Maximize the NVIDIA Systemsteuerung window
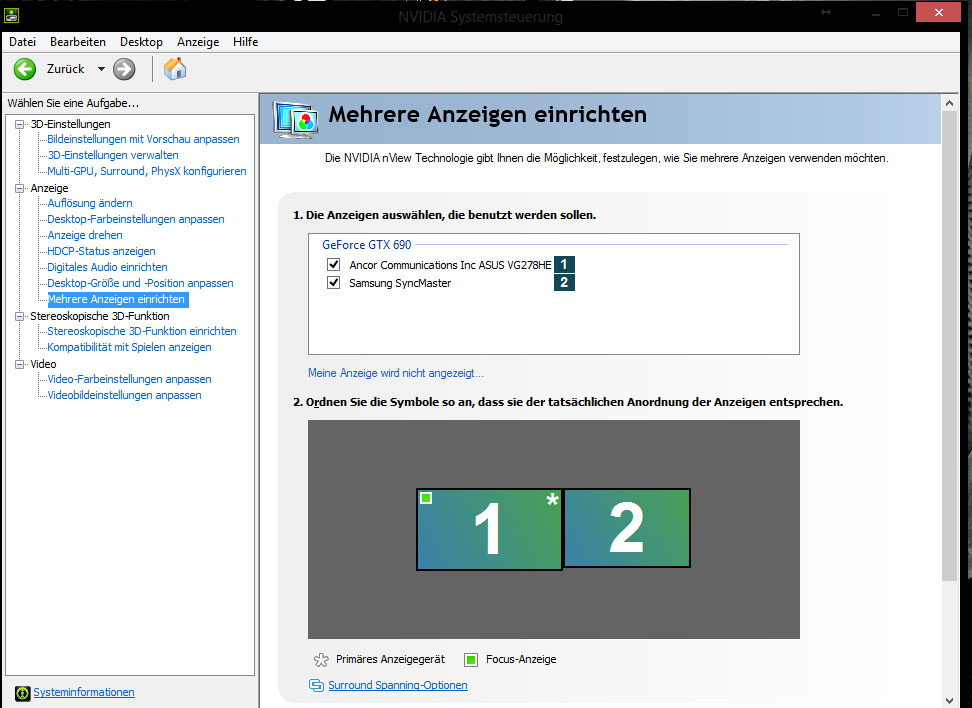The height and width of the screenshot is (708, 972). pos(903,12)
